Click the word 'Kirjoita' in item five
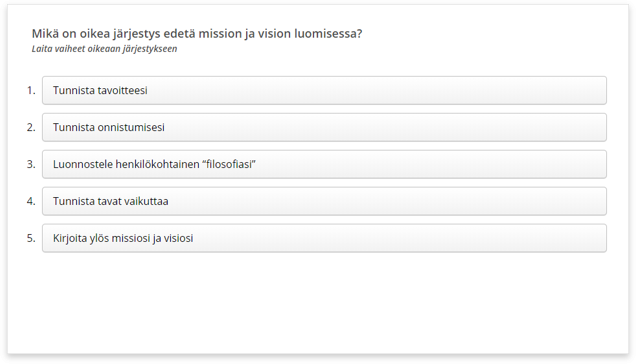Screen dimensions: 636x364 (x=71, y=238)
